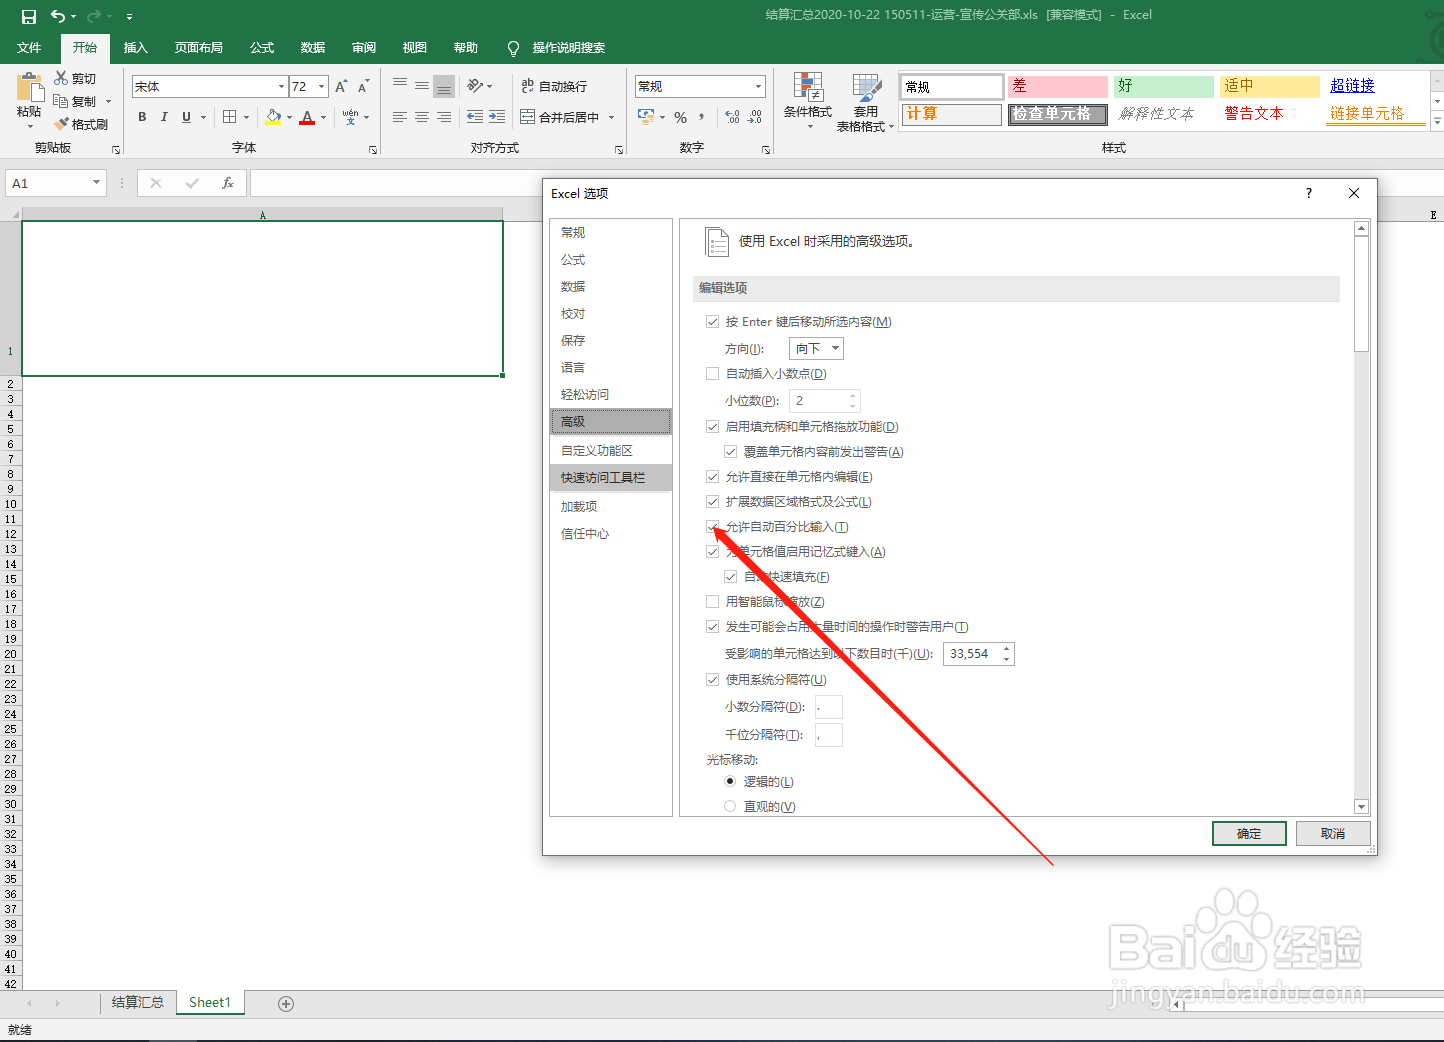Click the Paste icon in clipboard group
The image size is (1444, 1042).
pos(30,88)
